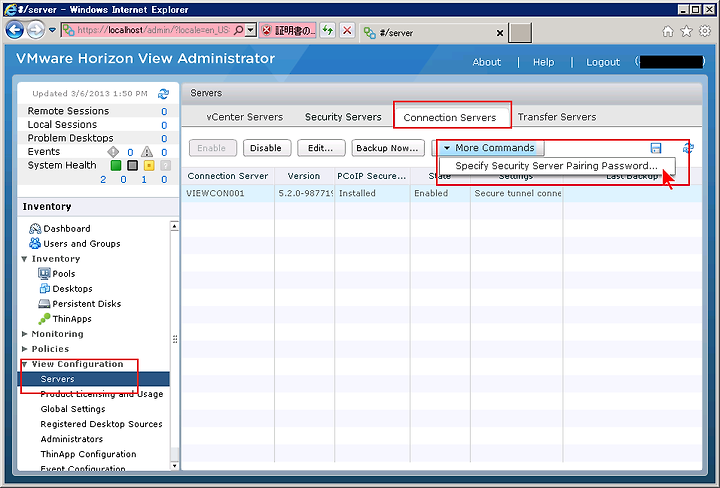Close the #/server browser tab
Image resolution: width=720 pixels, height=488 pixels.
(x=500, y=33)
